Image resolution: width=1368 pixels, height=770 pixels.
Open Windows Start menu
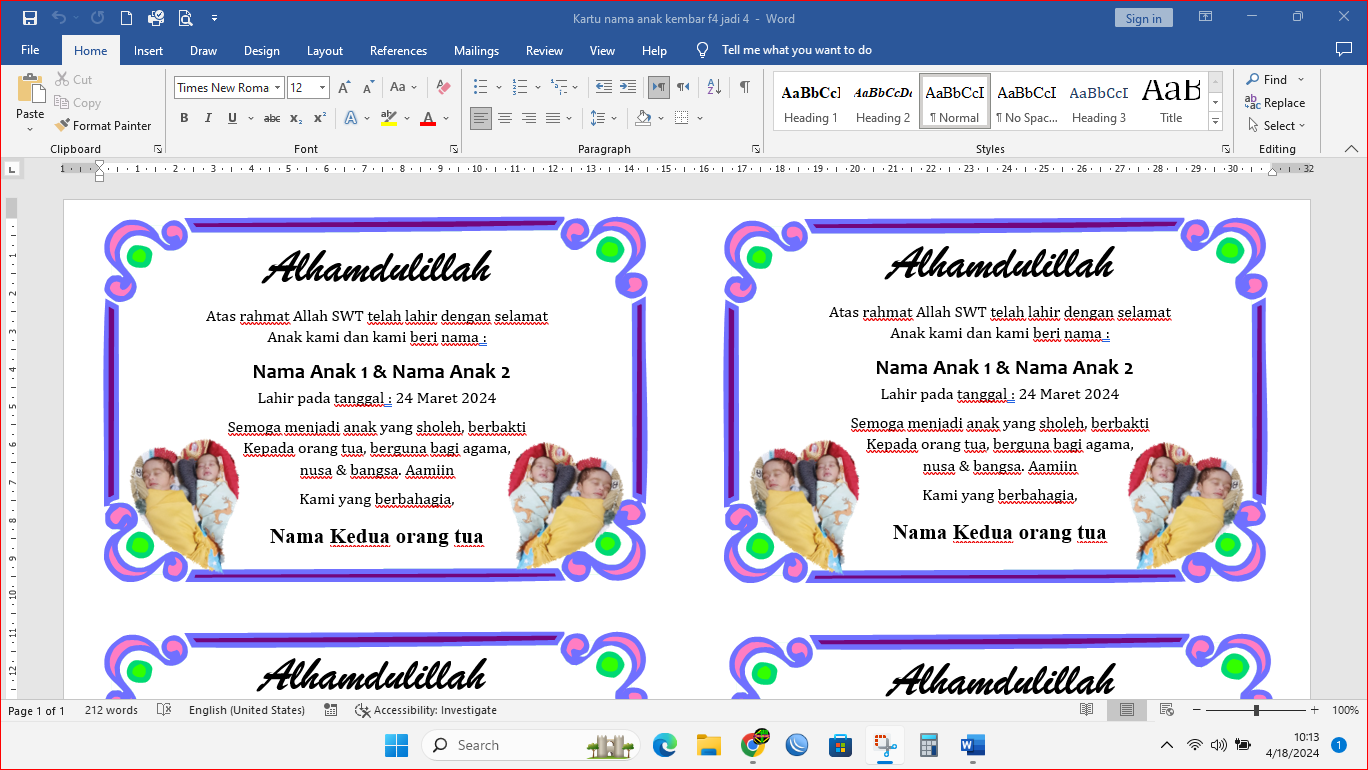coord(396,745)
